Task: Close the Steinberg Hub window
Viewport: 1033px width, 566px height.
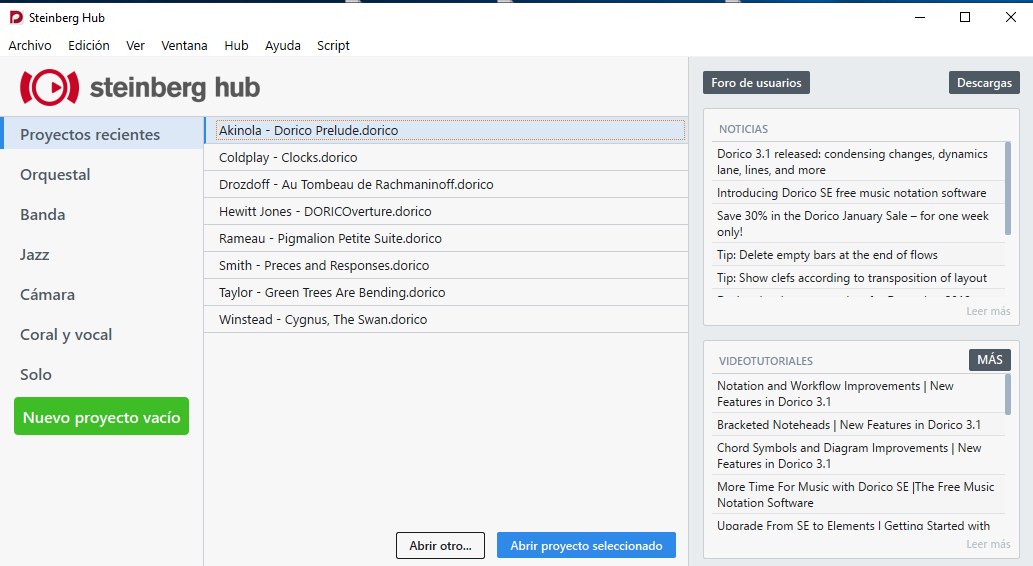Action: [1011, 18]
